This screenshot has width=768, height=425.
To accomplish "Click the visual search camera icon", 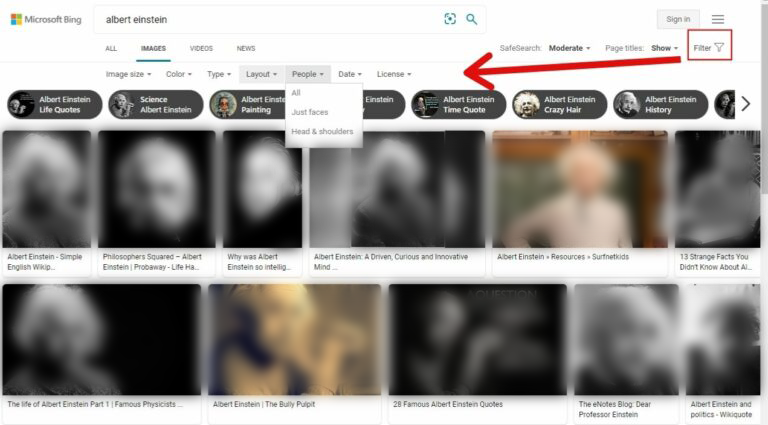I will click(450, 19).
